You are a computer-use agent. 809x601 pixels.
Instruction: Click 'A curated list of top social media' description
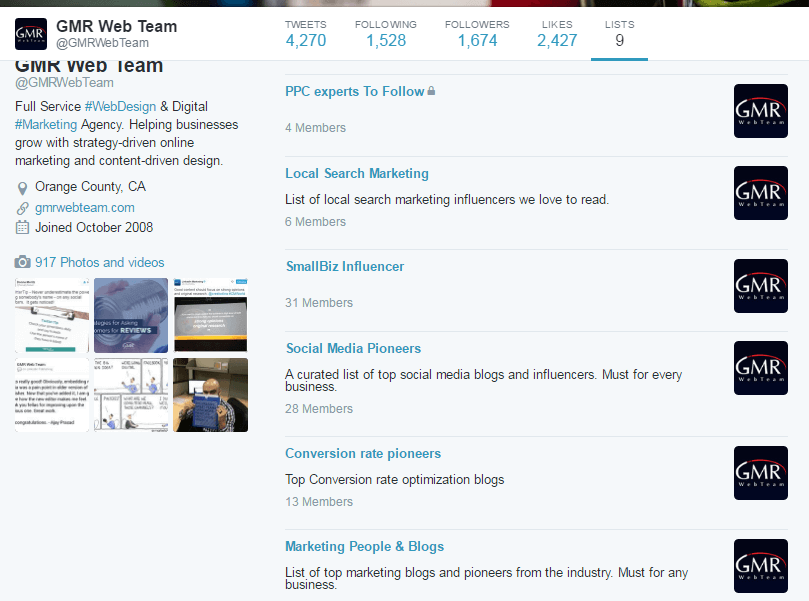tap(483, 380)
